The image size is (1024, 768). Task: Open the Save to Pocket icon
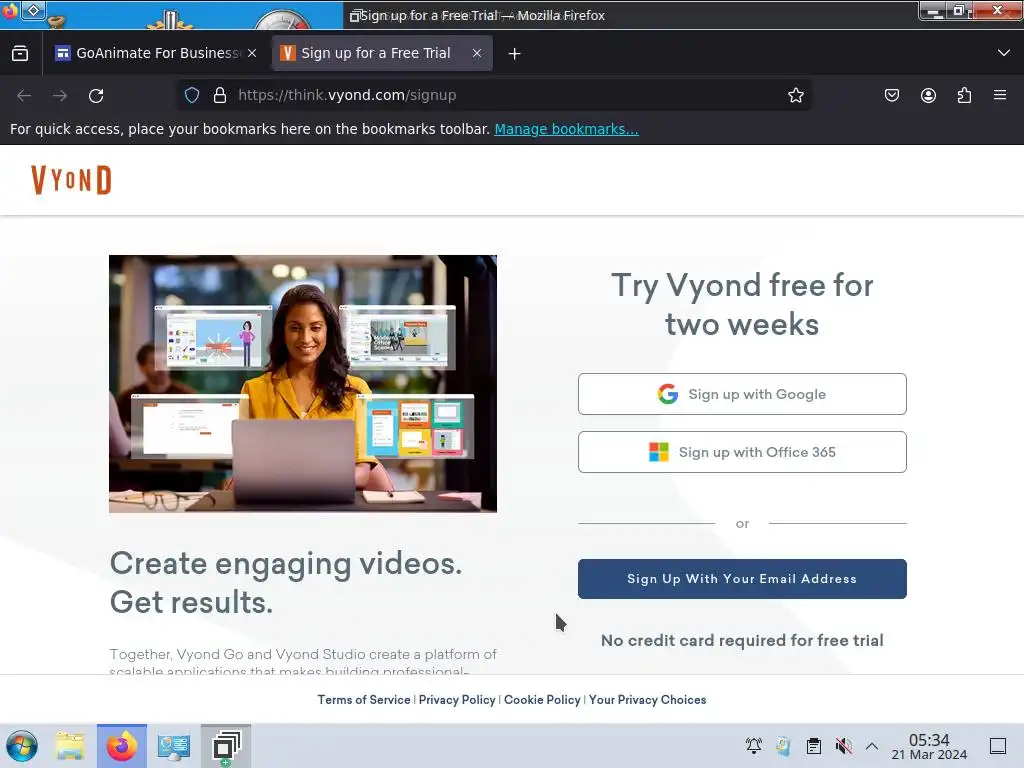coord(891,95)
